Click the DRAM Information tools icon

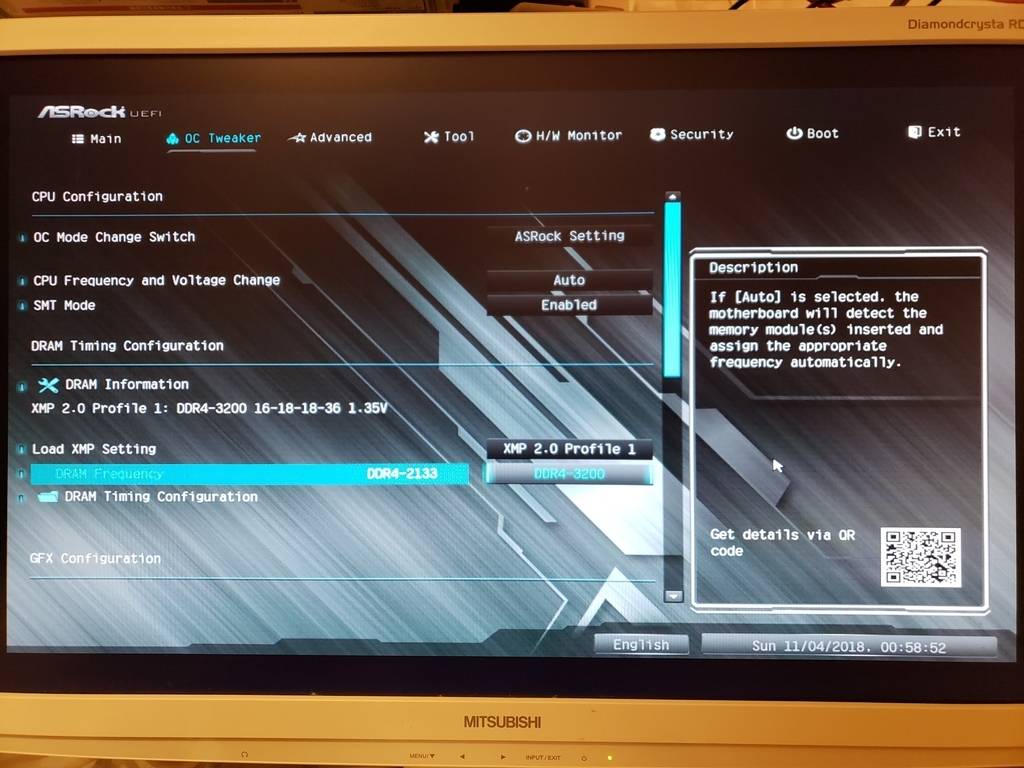[48, 385]
